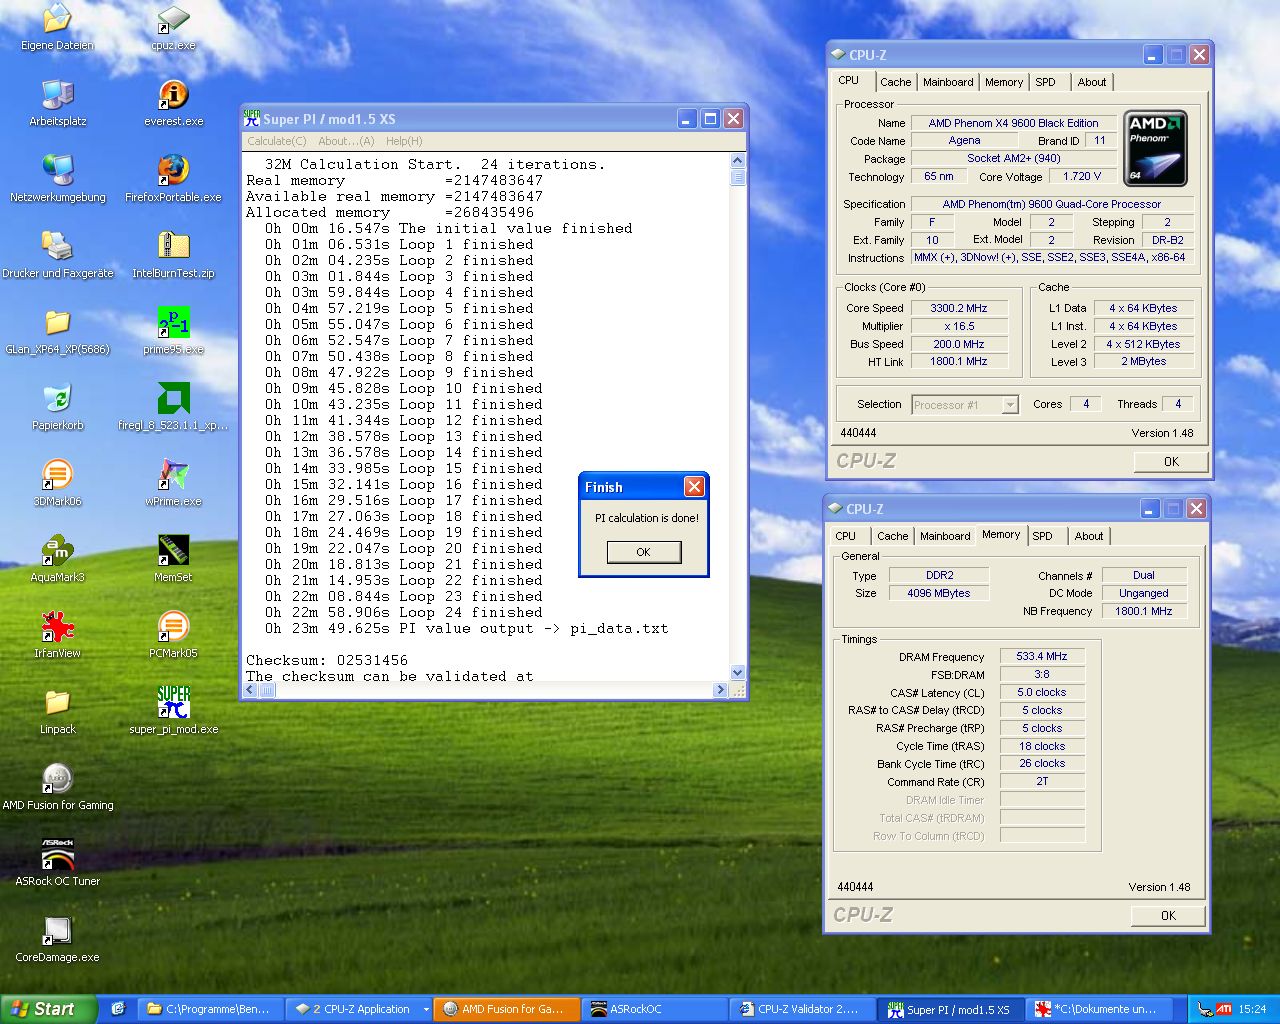This screenshot has width=1280, height=1024.
Task: Switch to the C:\Programme\Ben... taskbar window
Action: (x=210, y=1009)
